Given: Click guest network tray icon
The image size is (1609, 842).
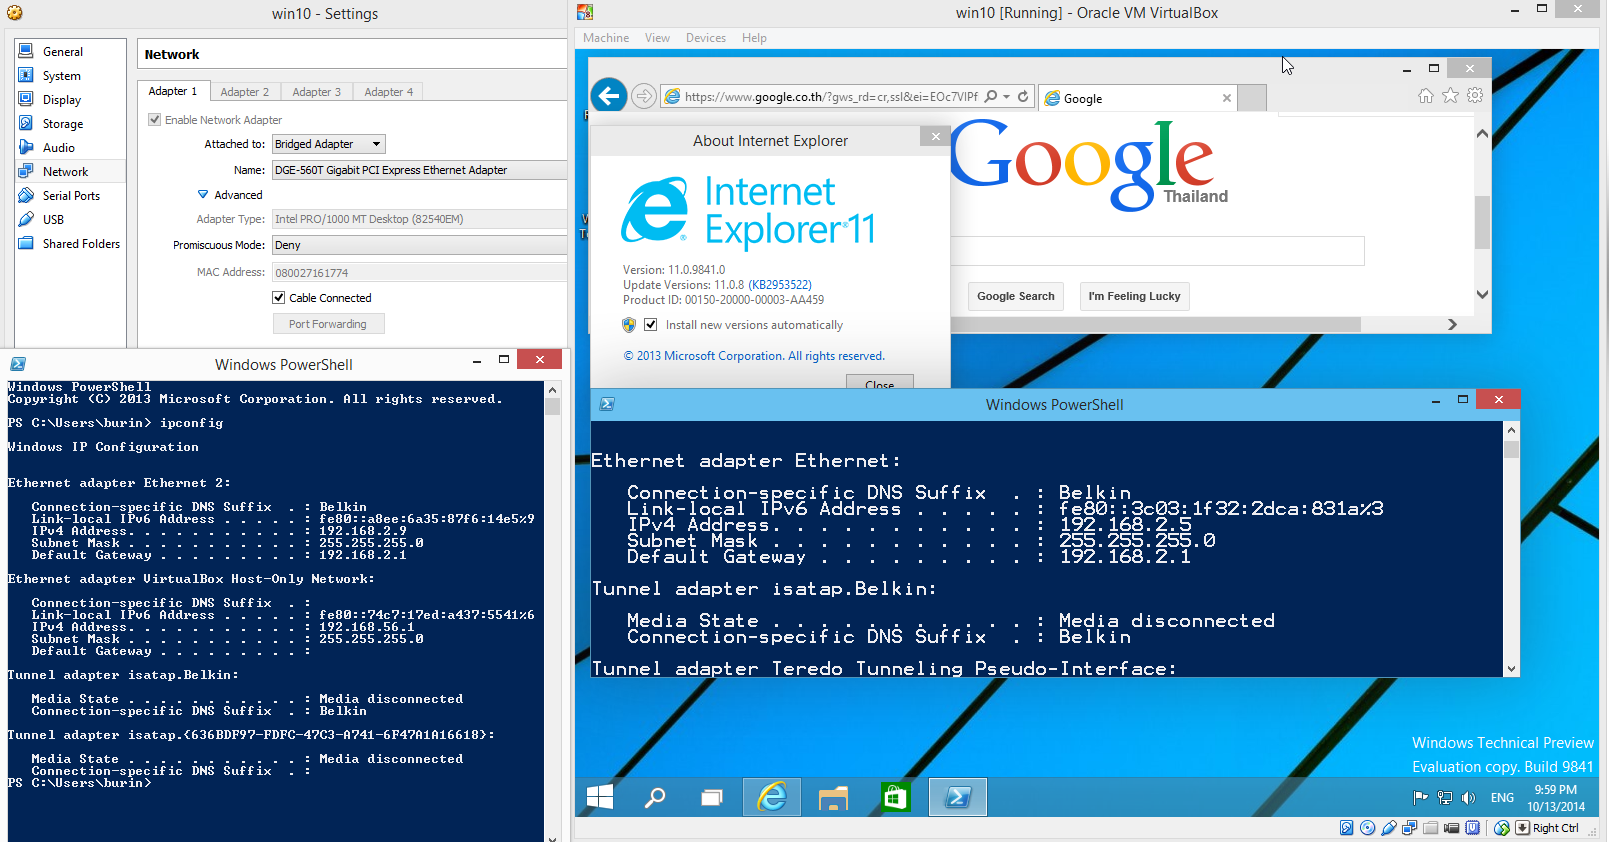Looking at the screenshot, I should 1445,798.
